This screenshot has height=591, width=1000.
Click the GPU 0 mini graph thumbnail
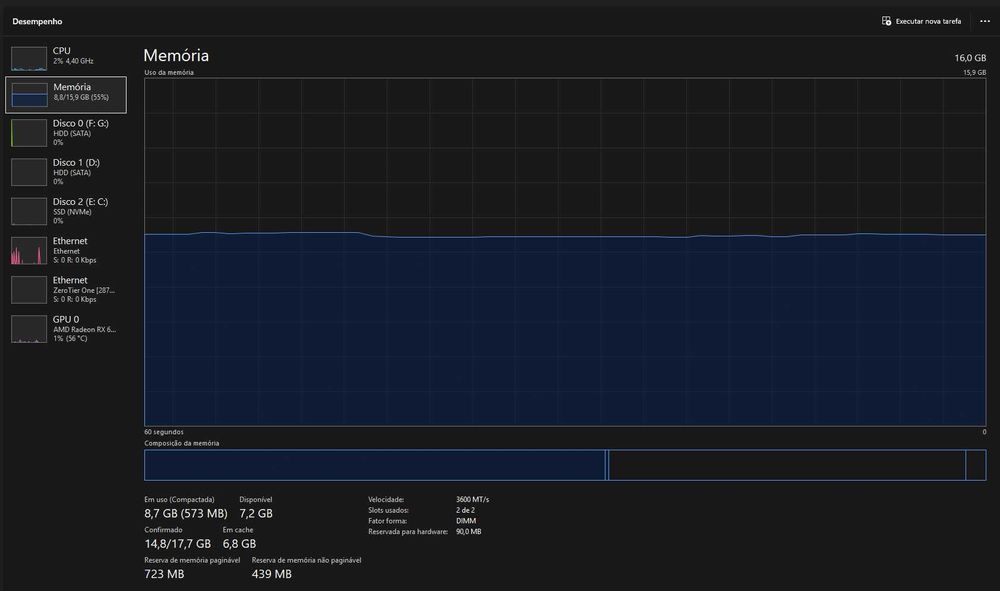tap(29, 329)
